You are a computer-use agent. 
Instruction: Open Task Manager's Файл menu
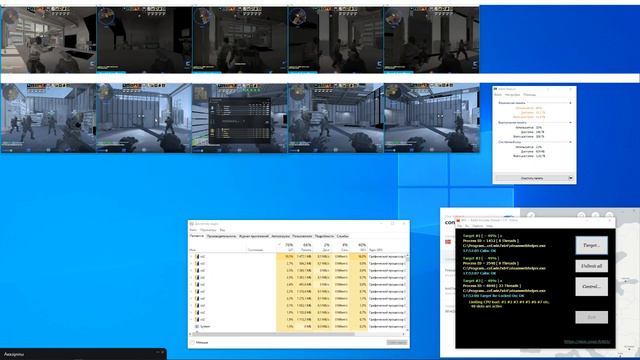click(193, 230)
